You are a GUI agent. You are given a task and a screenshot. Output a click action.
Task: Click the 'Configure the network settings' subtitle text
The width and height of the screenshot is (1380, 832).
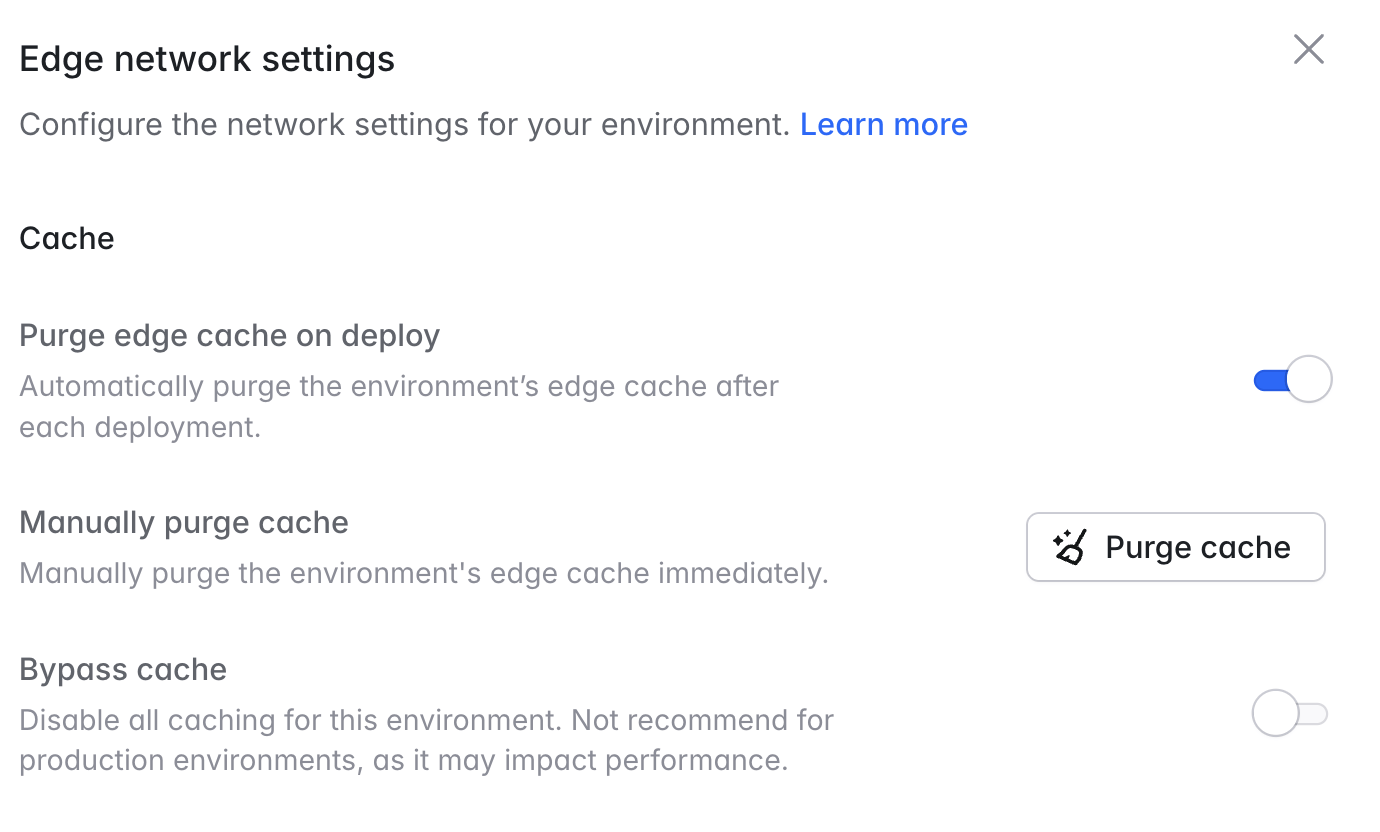tap(405, 124)
